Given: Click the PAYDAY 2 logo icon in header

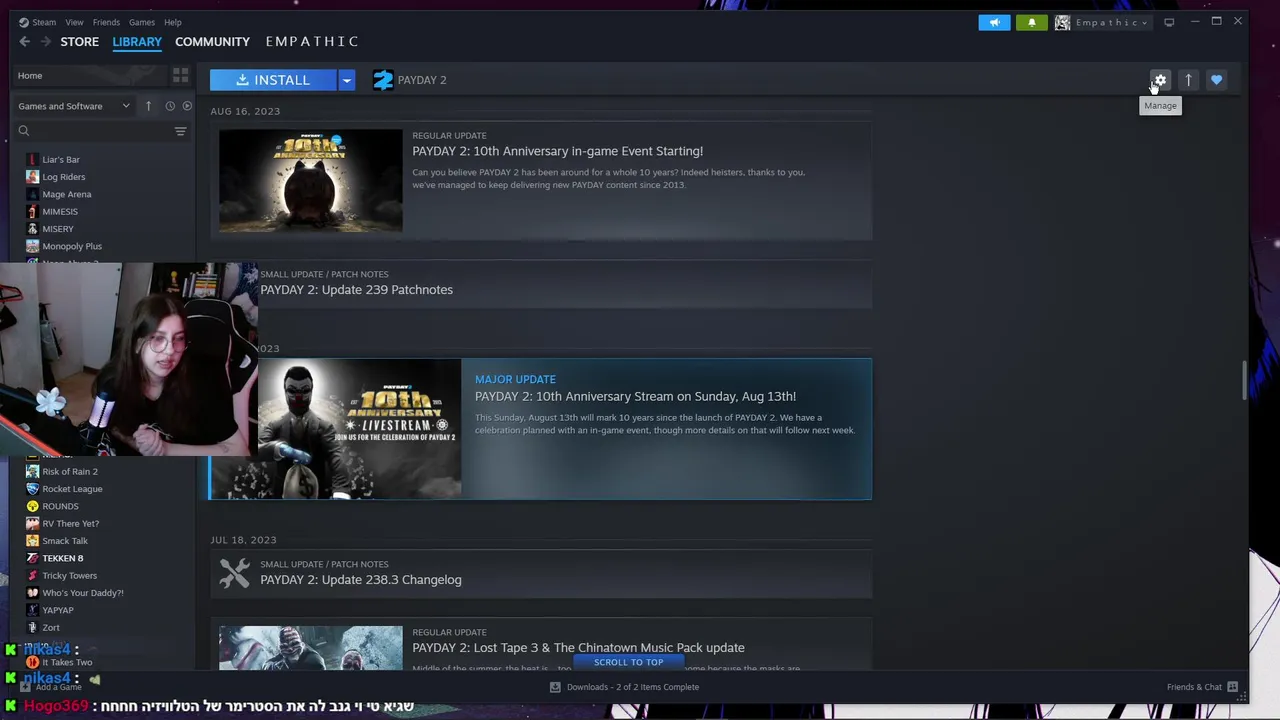Looking at the screenshot, I should click(383, 80).
